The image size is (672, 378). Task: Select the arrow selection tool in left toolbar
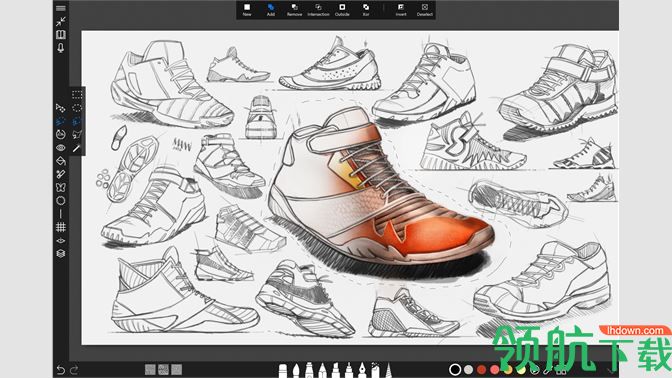point(60,108)
